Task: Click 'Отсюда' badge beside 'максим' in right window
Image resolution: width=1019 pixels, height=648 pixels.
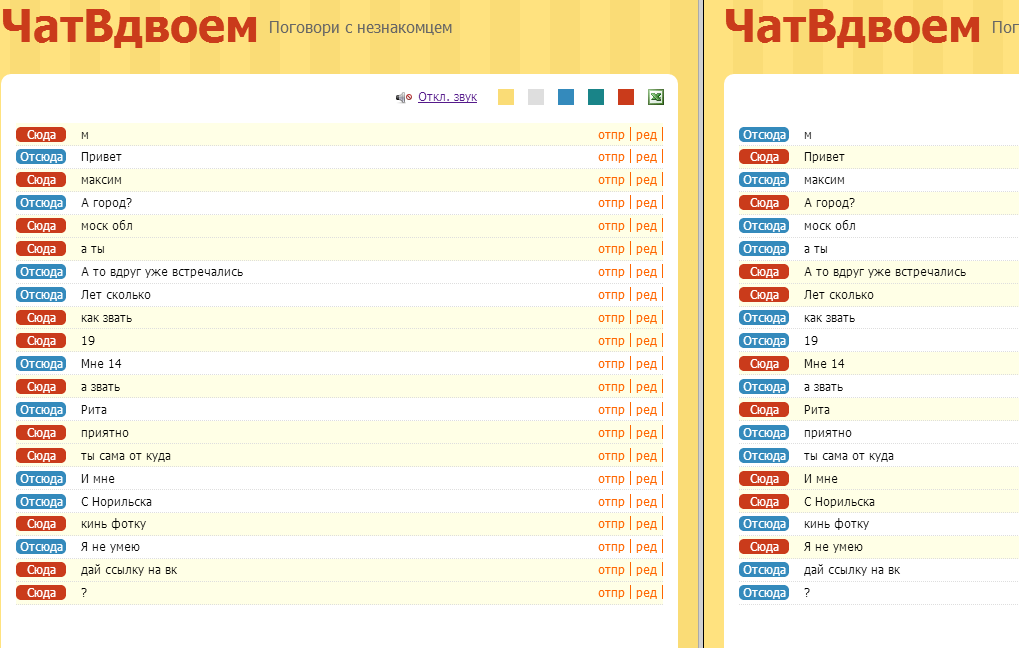Action: (x=764, y=180)
